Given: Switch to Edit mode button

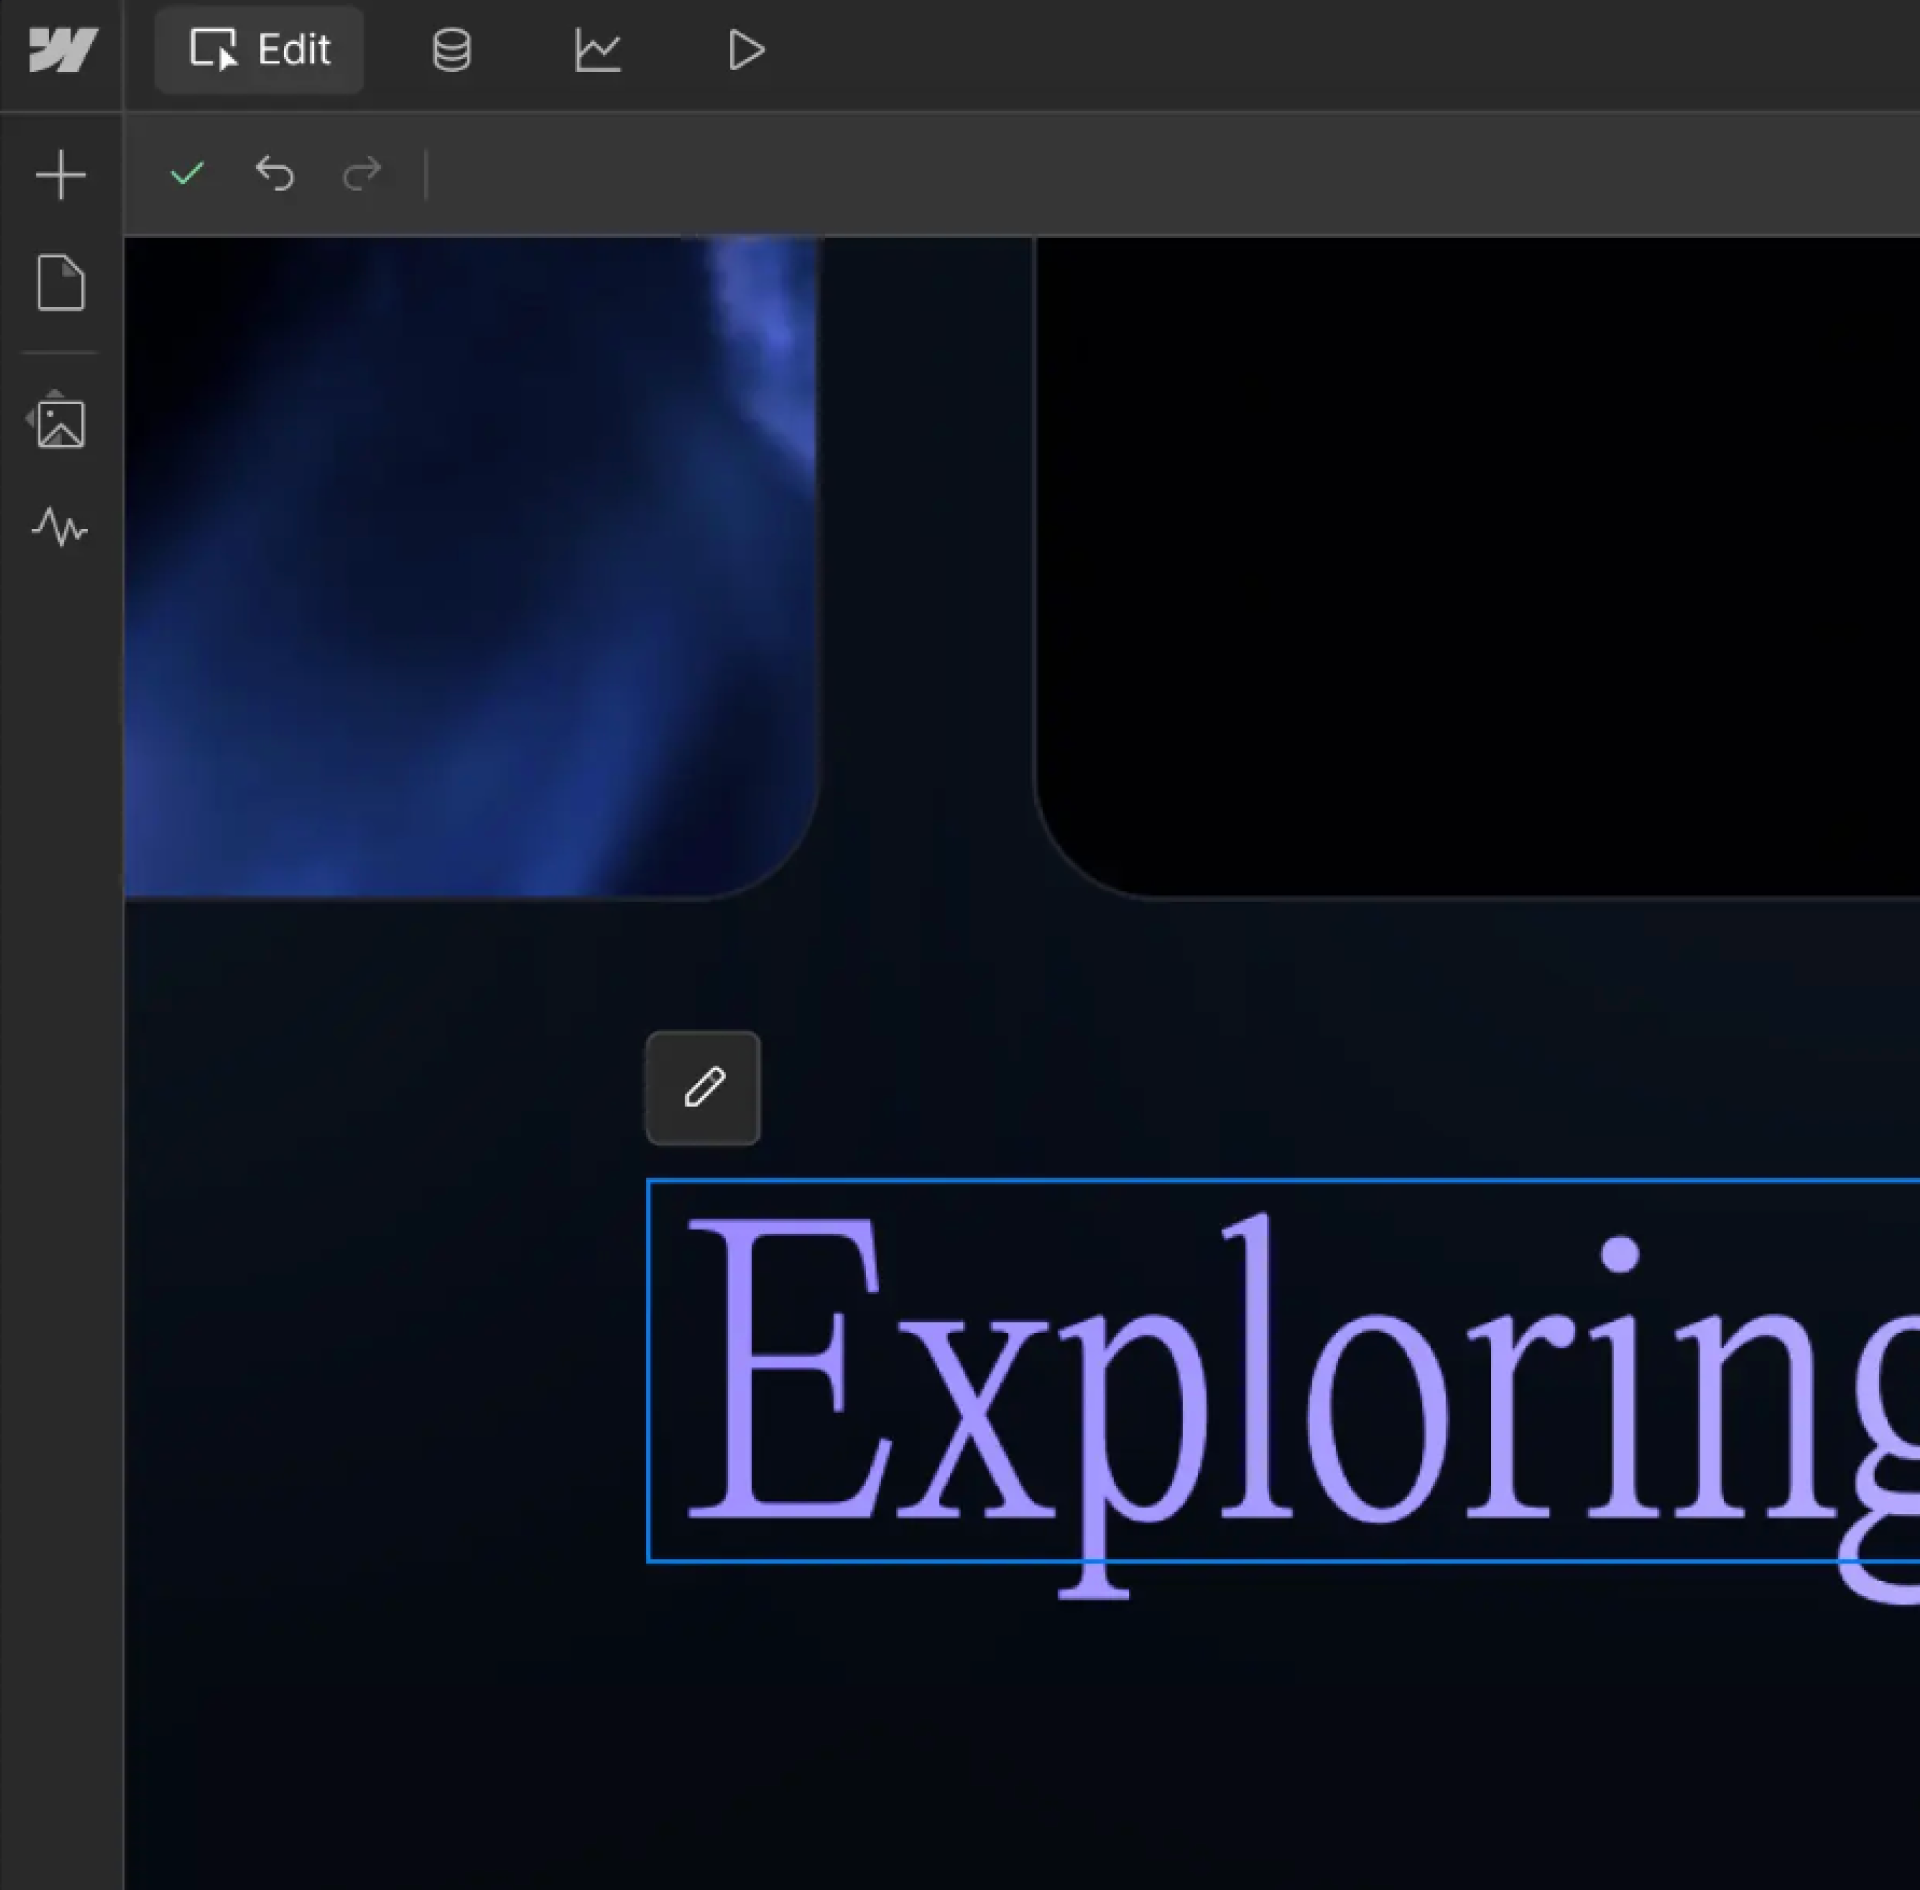Looking at the screenshot, I should tap(259, 50).
